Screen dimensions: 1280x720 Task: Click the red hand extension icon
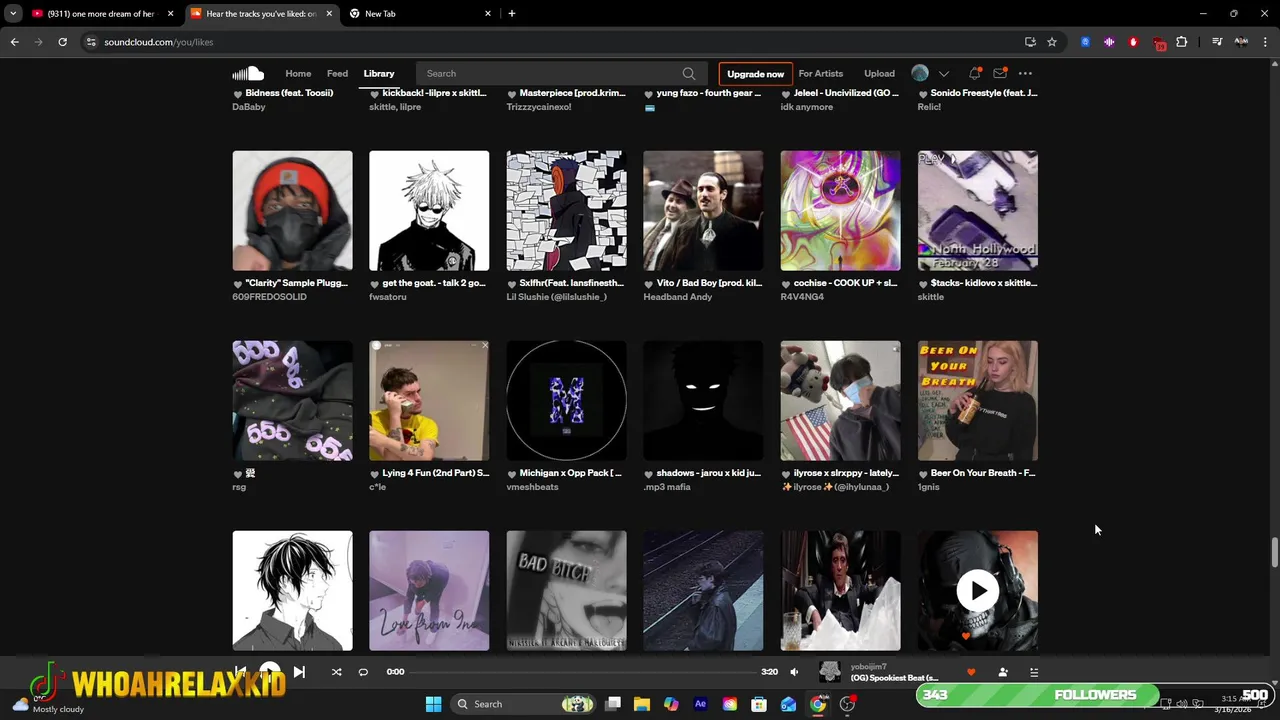click(1133, 42)
